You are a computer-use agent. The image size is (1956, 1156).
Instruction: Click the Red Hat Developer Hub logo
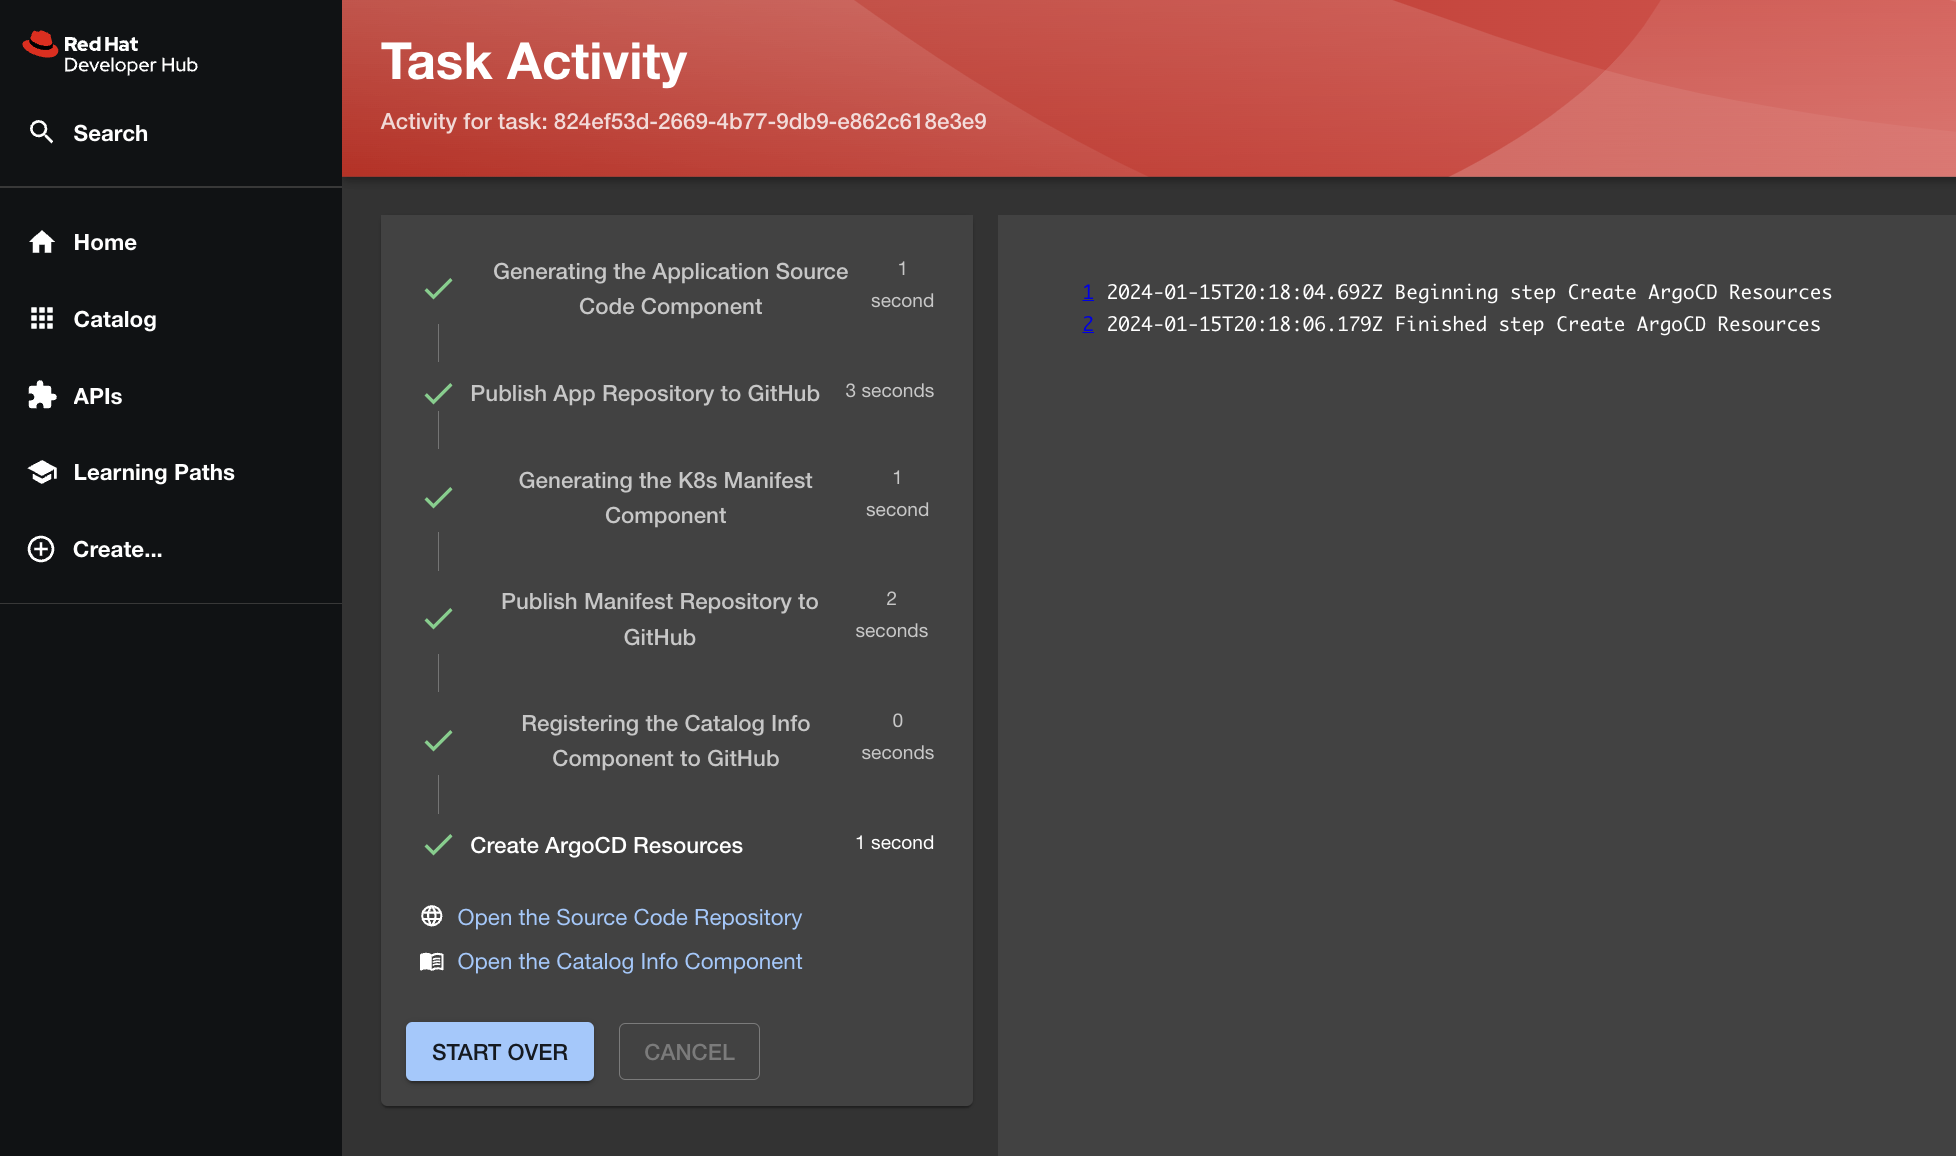pos(110,54)
